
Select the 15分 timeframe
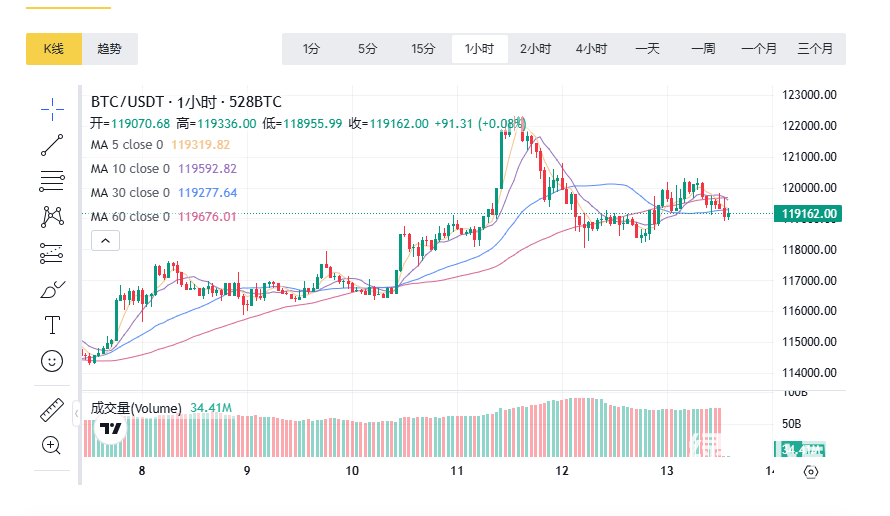423,49
